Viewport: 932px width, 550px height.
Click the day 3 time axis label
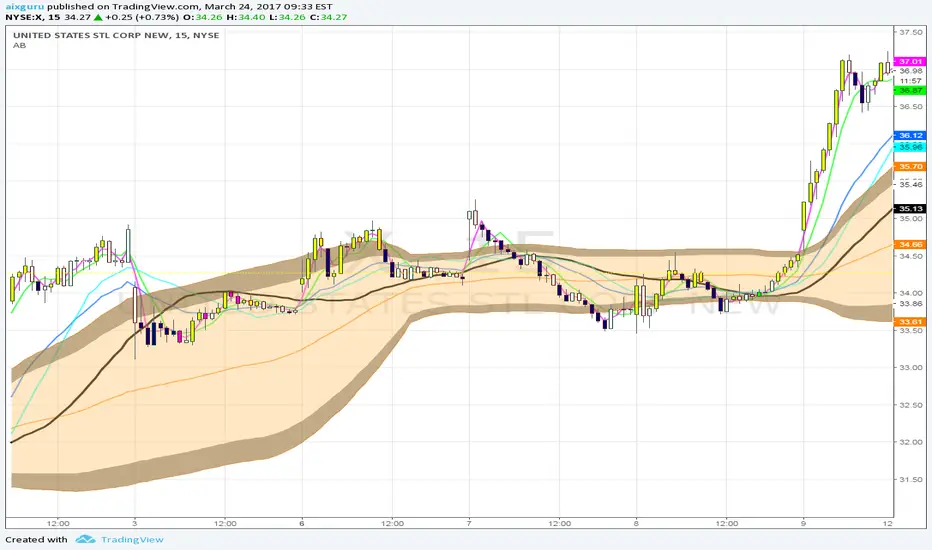click(135, 523)
